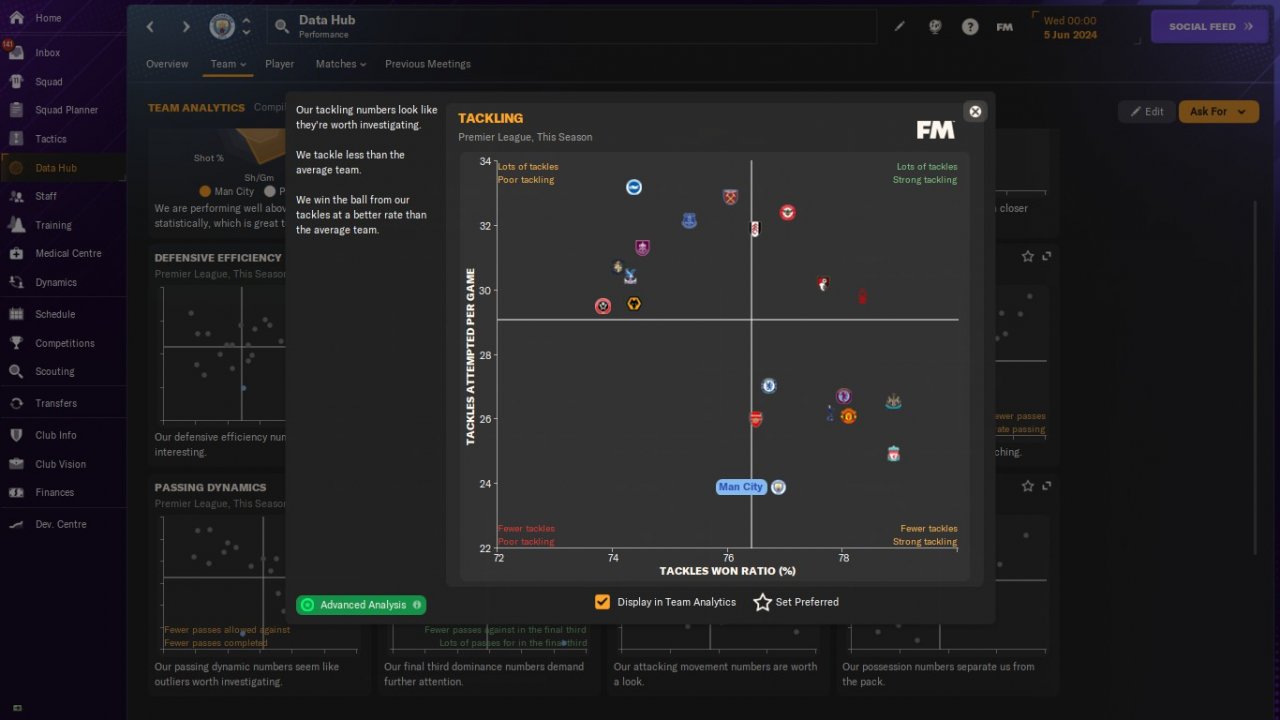The width and height of the screenshot is (1280, 720).
Task: Select the Wolves badge data point
Action: pos(634,303)
